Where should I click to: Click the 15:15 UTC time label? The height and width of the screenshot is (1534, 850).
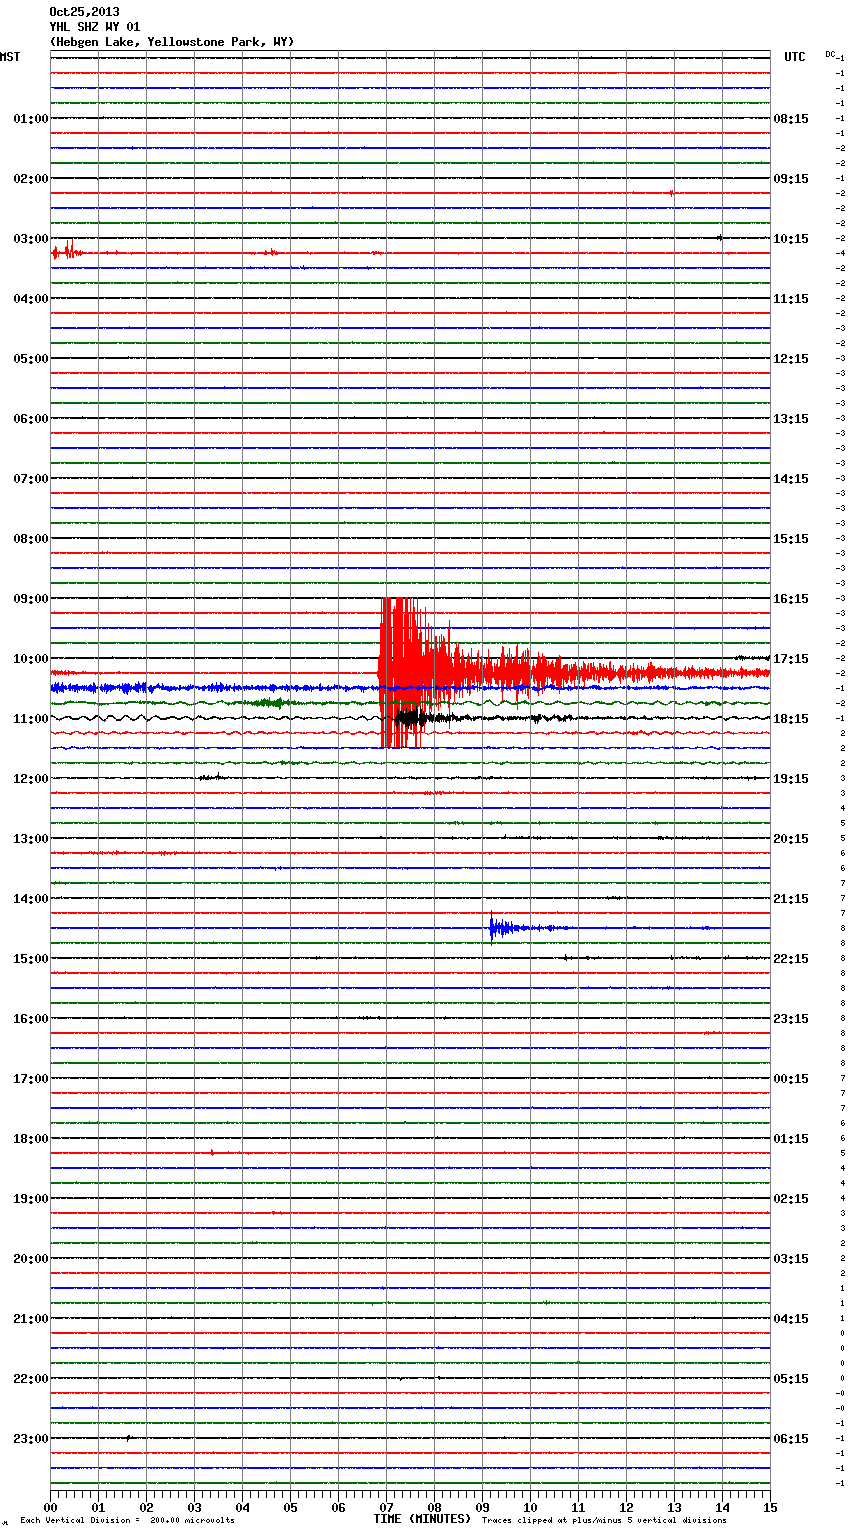click(x=791, y=539)
